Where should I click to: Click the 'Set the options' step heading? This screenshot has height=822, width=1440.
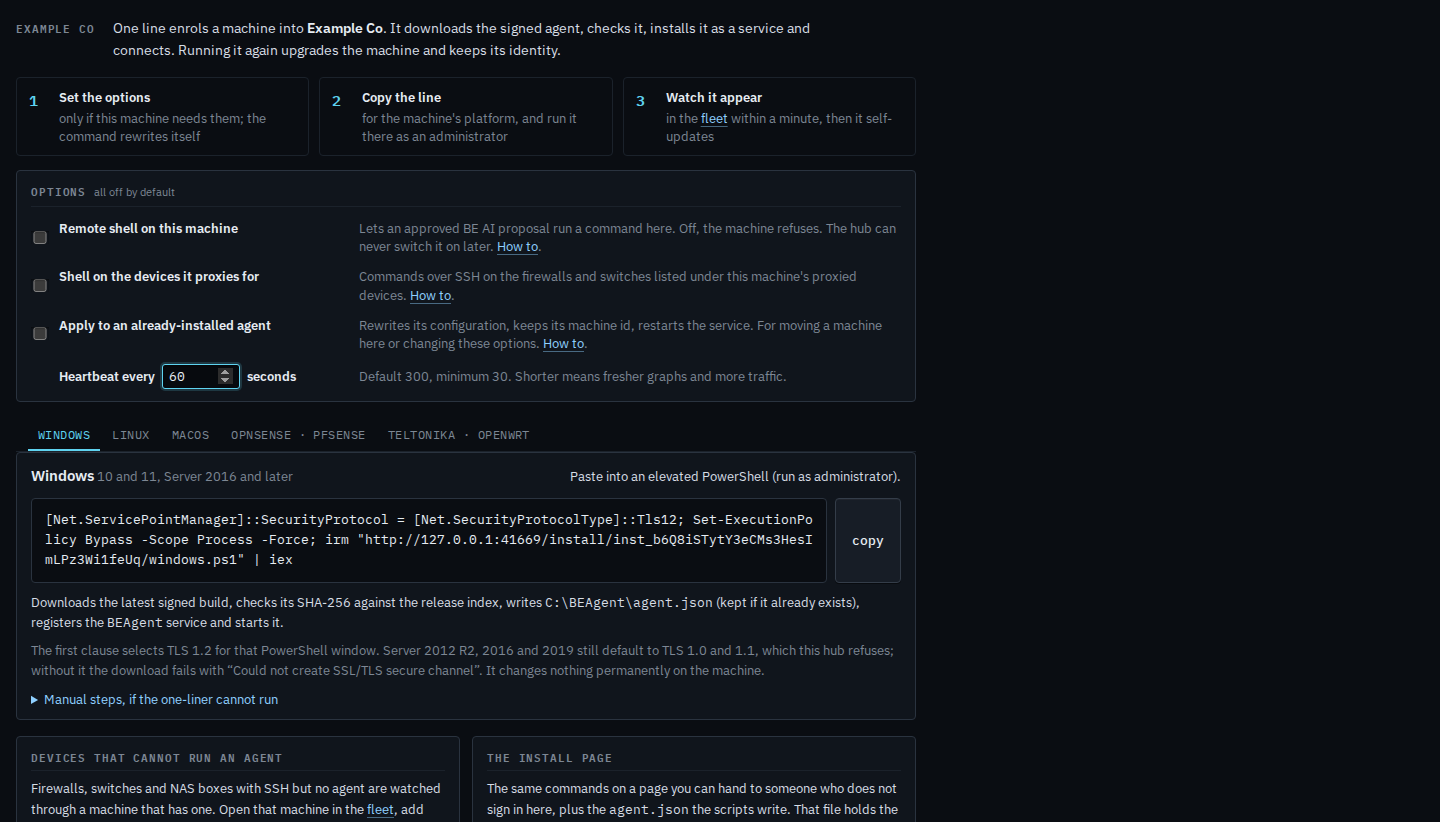coord(105,98)
